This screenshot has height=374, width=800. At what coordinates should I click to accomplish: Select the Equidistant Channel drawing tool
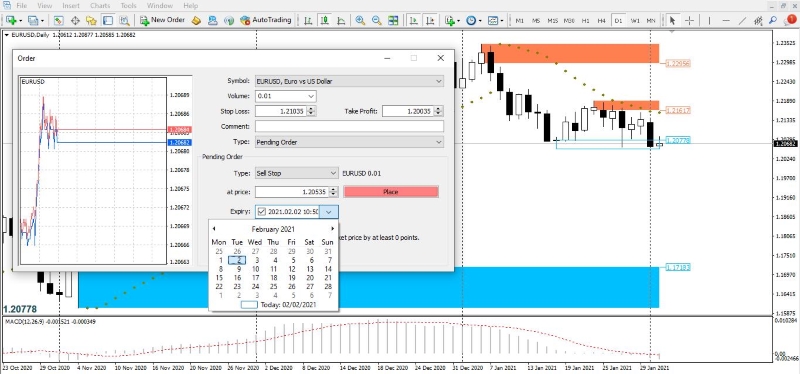pyautogui.click(x=759, y=20)
